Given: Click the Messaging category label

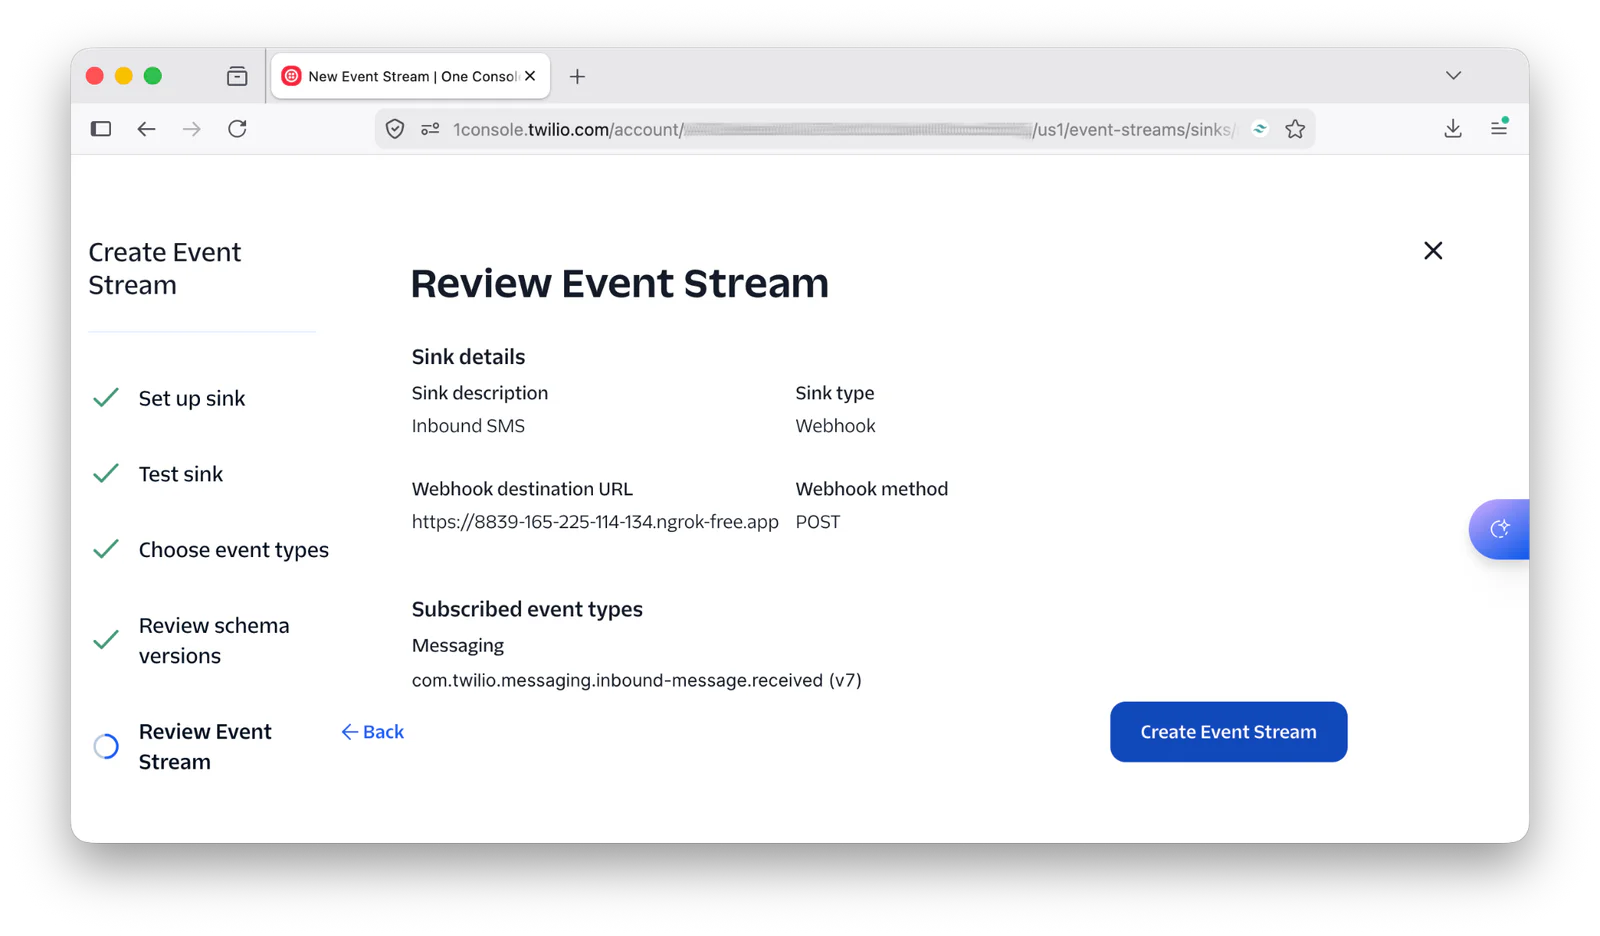Looking at the screenshot, I should [458, 646].
